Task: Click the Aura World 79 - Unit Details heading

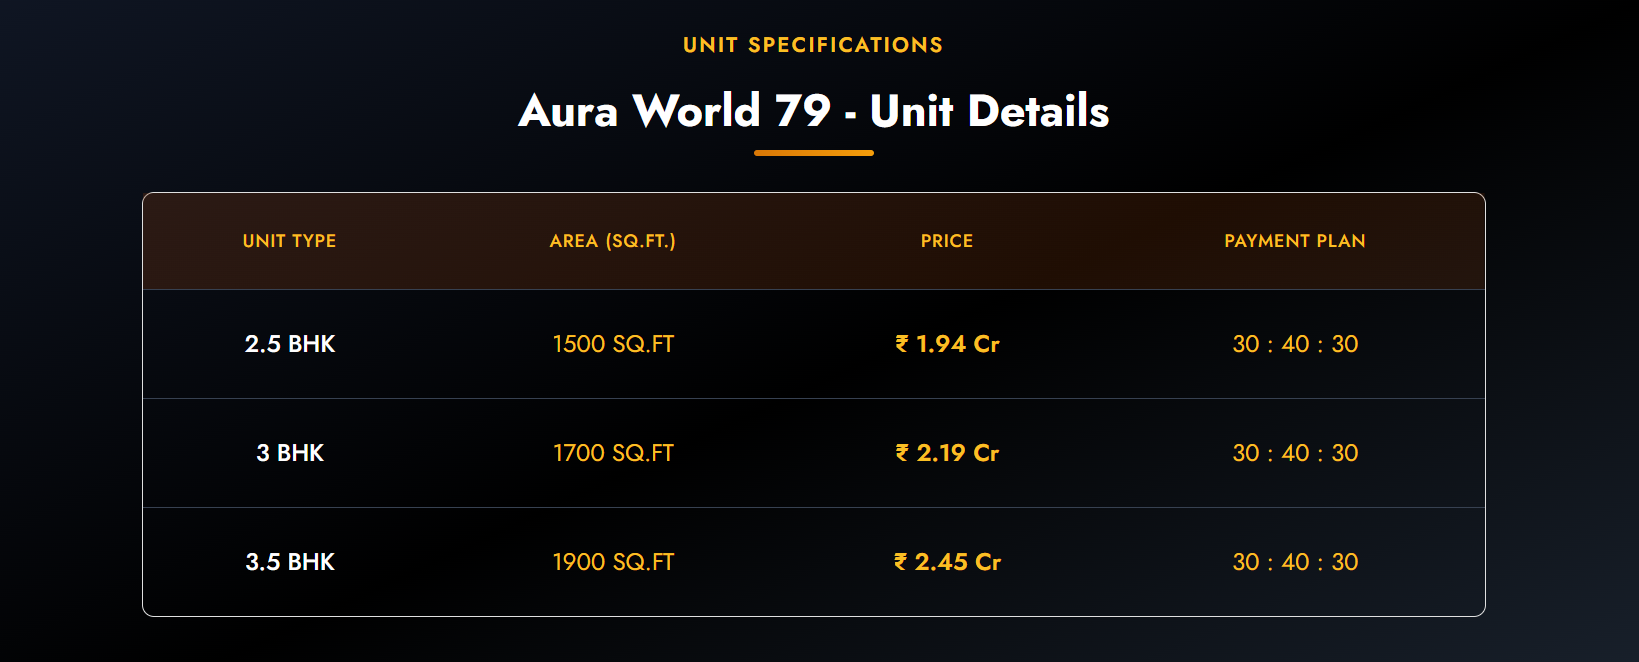Action: pyautogui.click(x=813, y=111)
